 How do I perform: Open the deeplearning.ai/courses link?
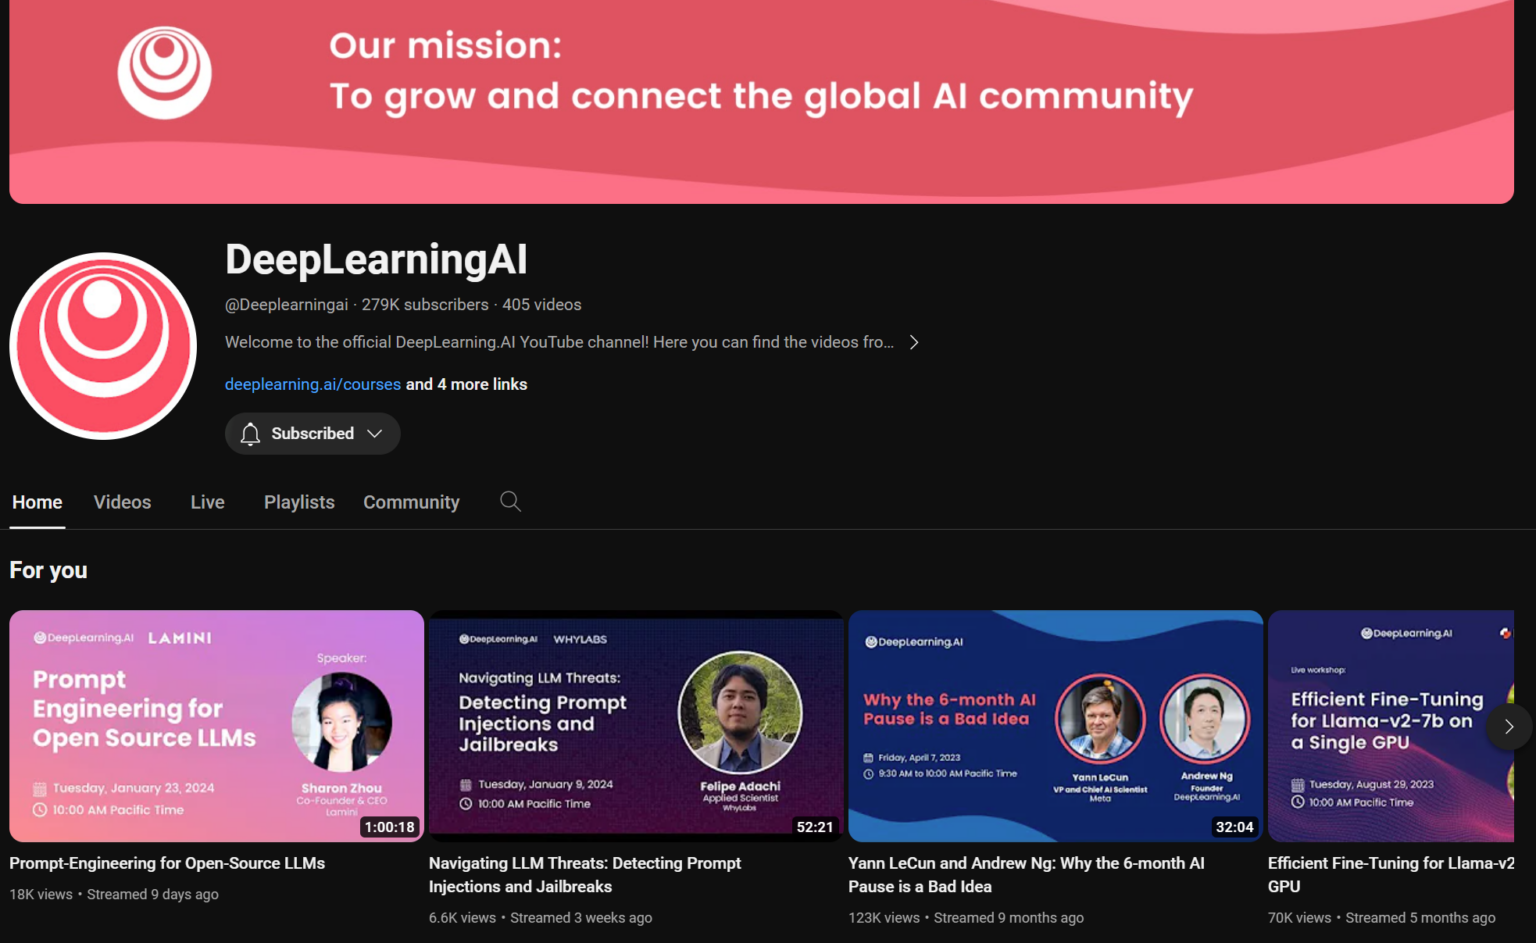pos(312,384)
